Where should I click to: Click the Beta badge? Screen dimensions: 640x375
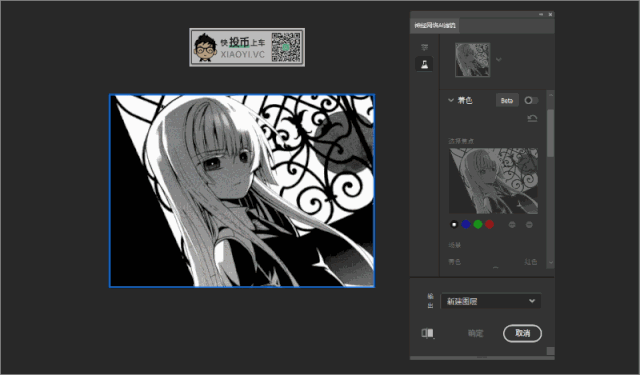coord(507,100)
